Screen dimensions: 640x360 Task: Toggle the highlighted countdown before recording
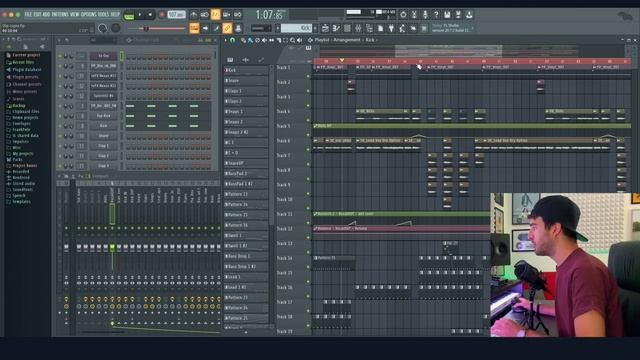point(216,15)
